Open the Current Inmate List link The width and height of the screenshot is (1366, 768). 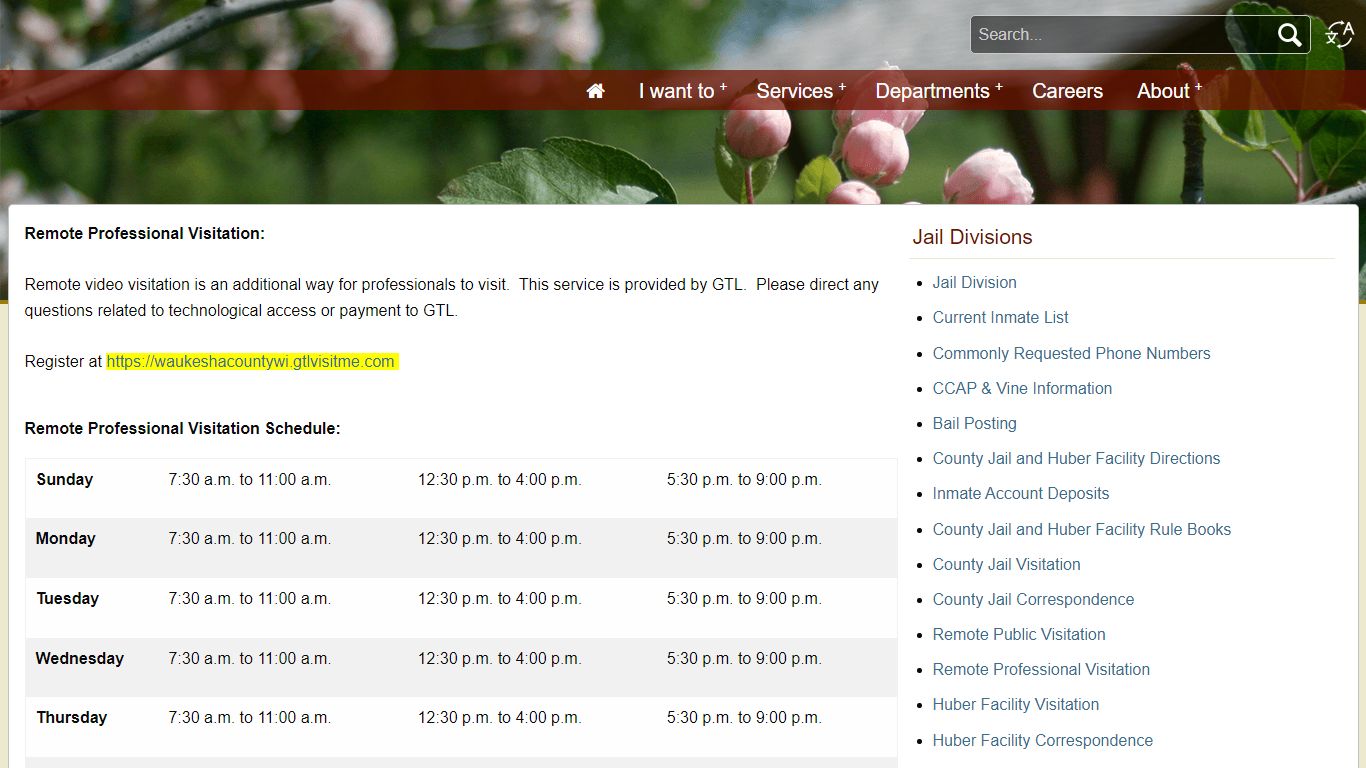click(1000, 318)
